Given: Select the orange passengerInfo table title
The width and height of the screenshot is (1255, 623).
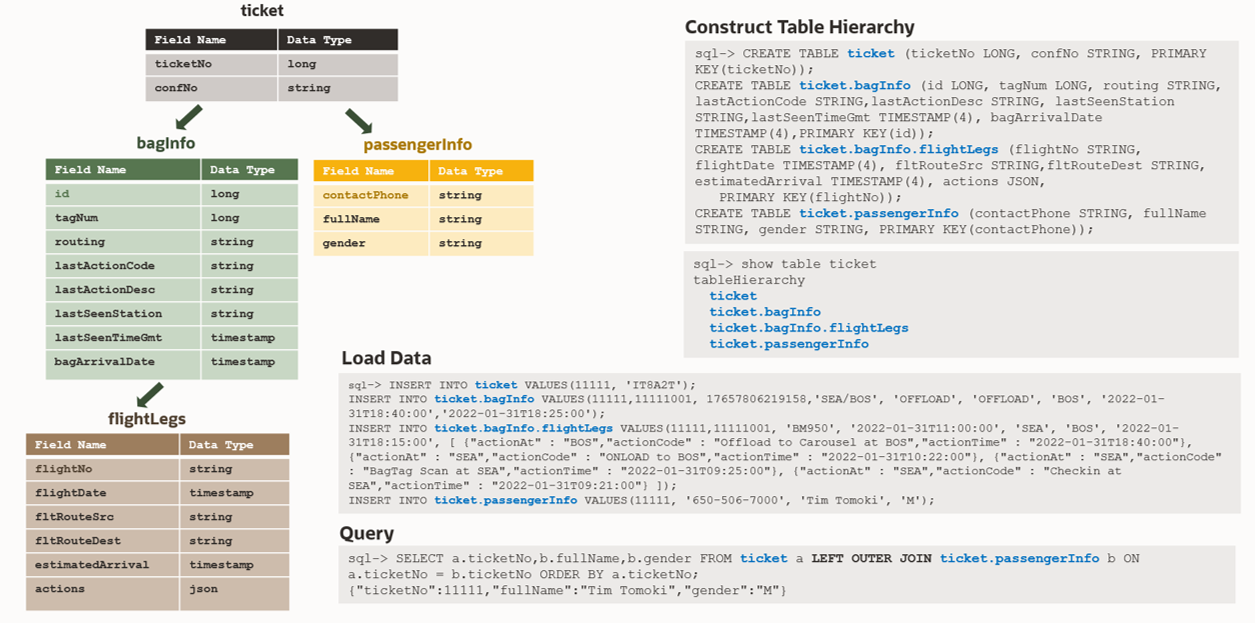Looking at the screenshot, I should pos(418,144).
